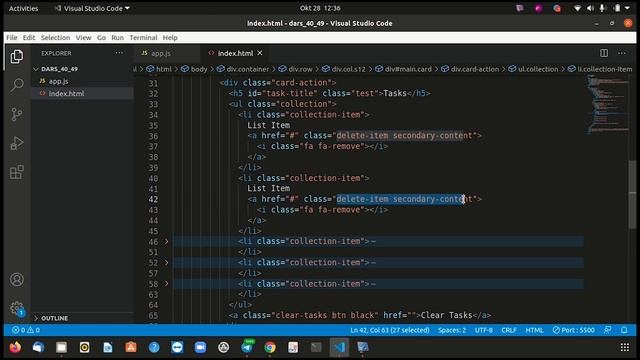The height and width of the screenshot is (360, 640).
Task: Click the editor vertical scrollbar thumb
Action: point(632,194)
